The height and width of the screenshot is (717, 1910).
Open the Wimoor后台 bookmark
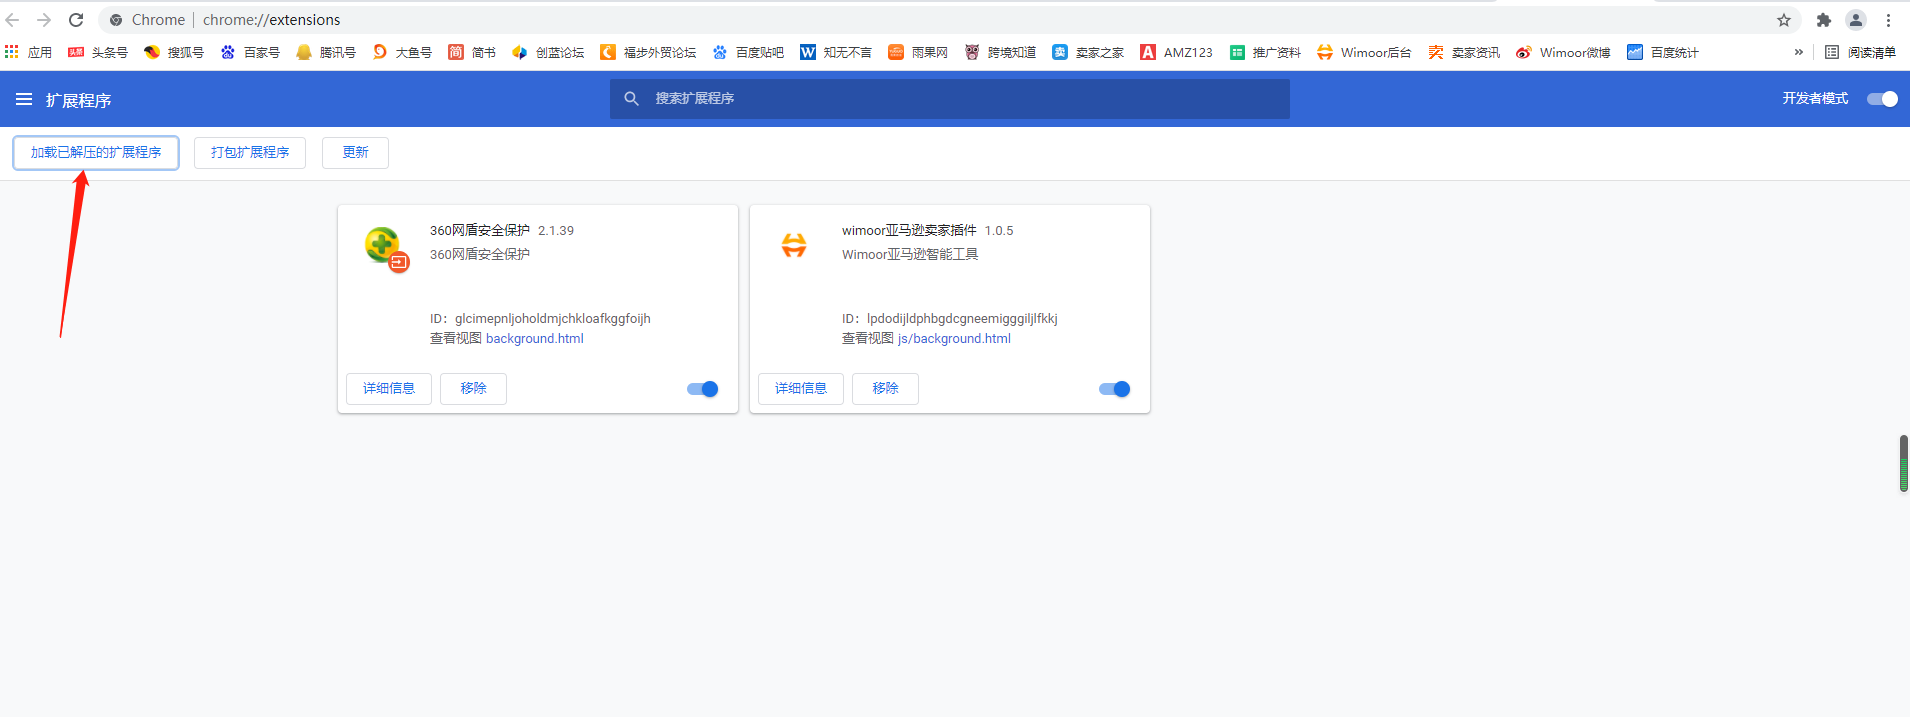1365,52
